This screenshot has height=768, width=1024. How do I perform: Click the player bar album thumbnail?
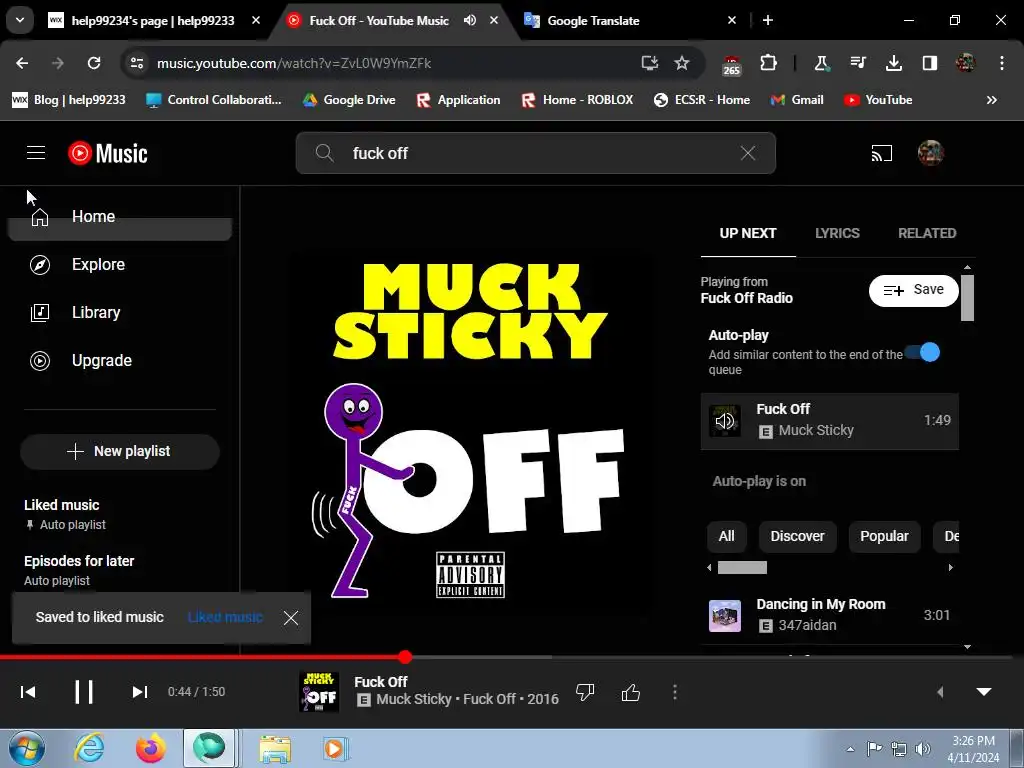coord(319,692)
